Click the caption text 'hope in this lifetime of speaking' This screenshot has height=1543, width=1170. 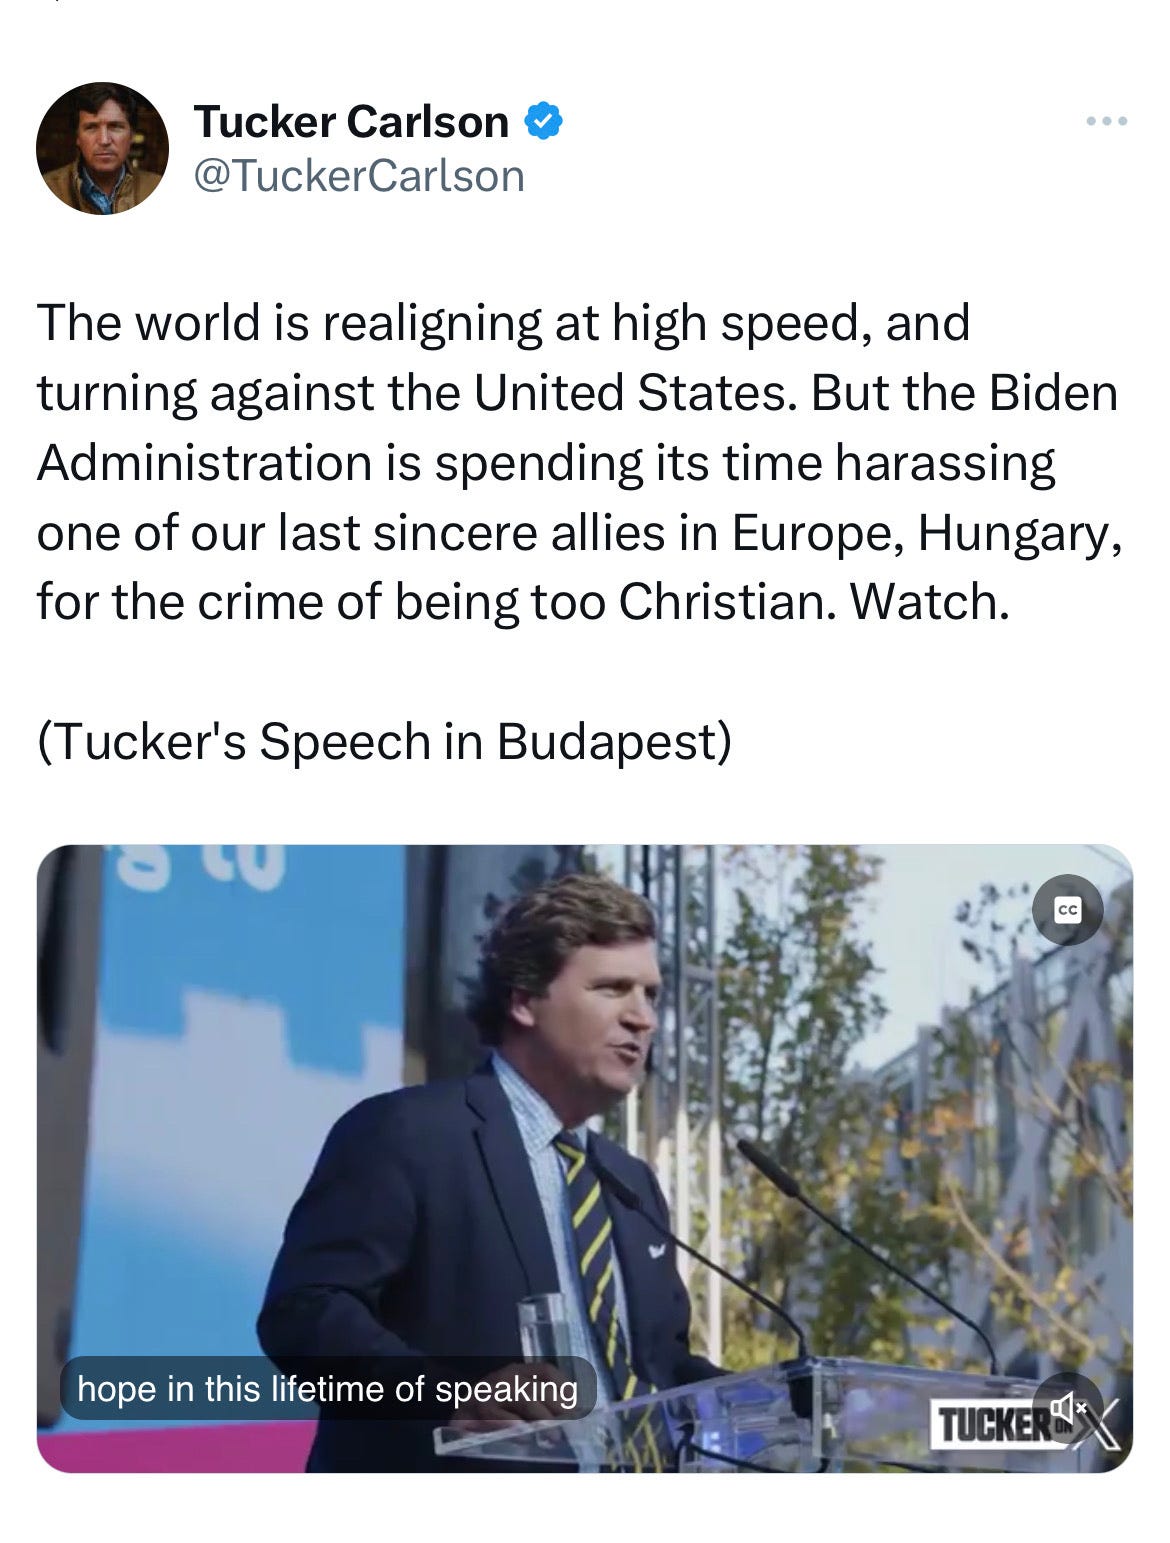pyautogui.click(x=327, y=1388)
